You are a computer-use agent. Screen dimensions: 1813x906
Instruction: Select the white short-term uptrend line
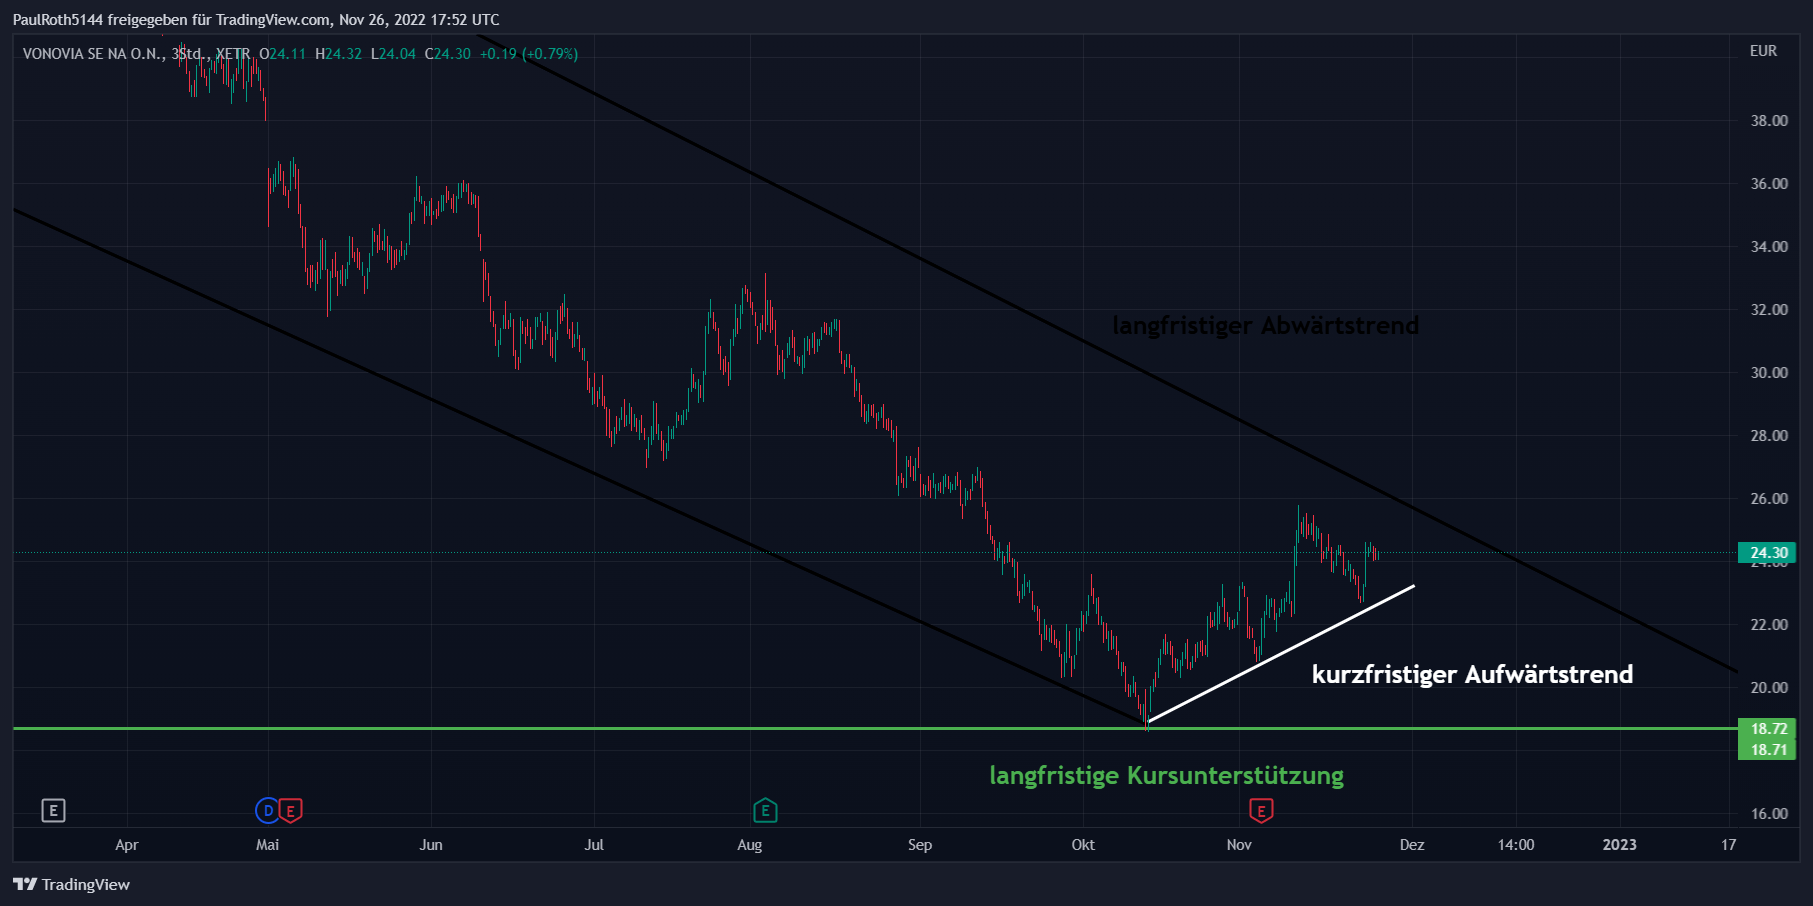pyautogui.click(x=1281, y=653)
